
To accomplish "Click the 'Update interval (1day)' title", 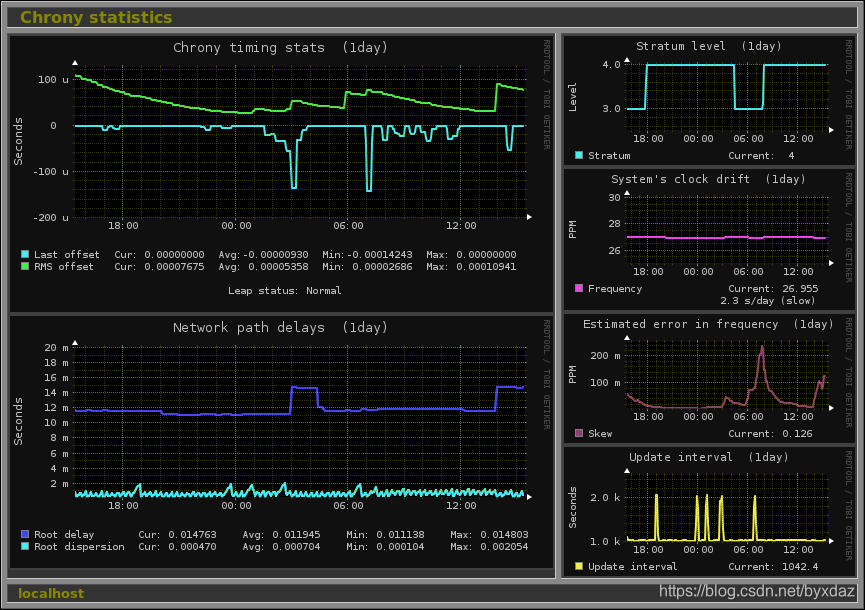I will [x=709, y=457].
